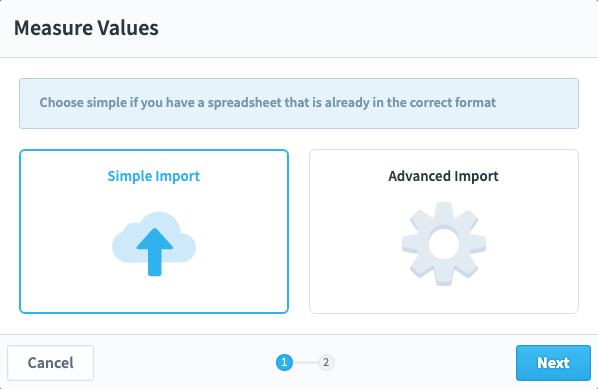This screenshot has height=389, width=598.
Task: Click the Next button
Action: (553, 363)
